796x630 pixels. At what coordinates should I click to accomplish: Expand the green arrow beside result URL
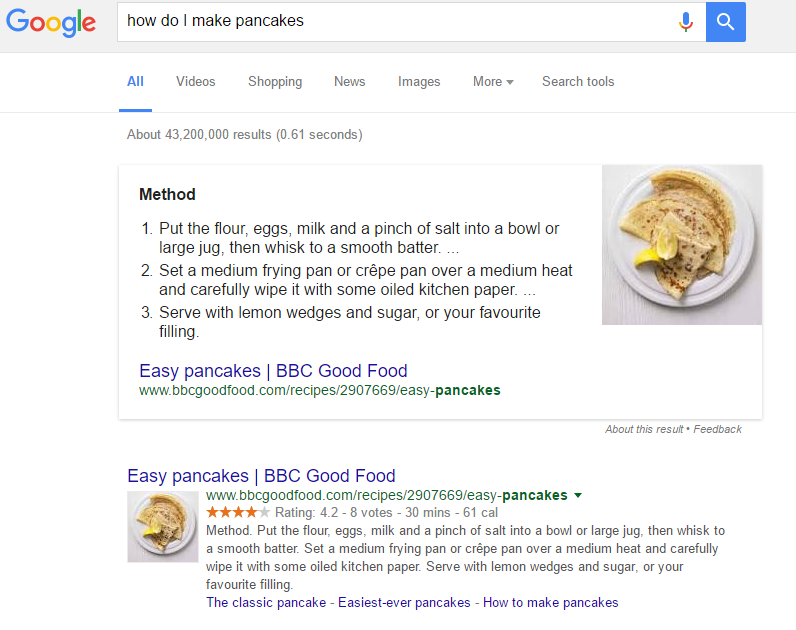click(x=578, y=495)
